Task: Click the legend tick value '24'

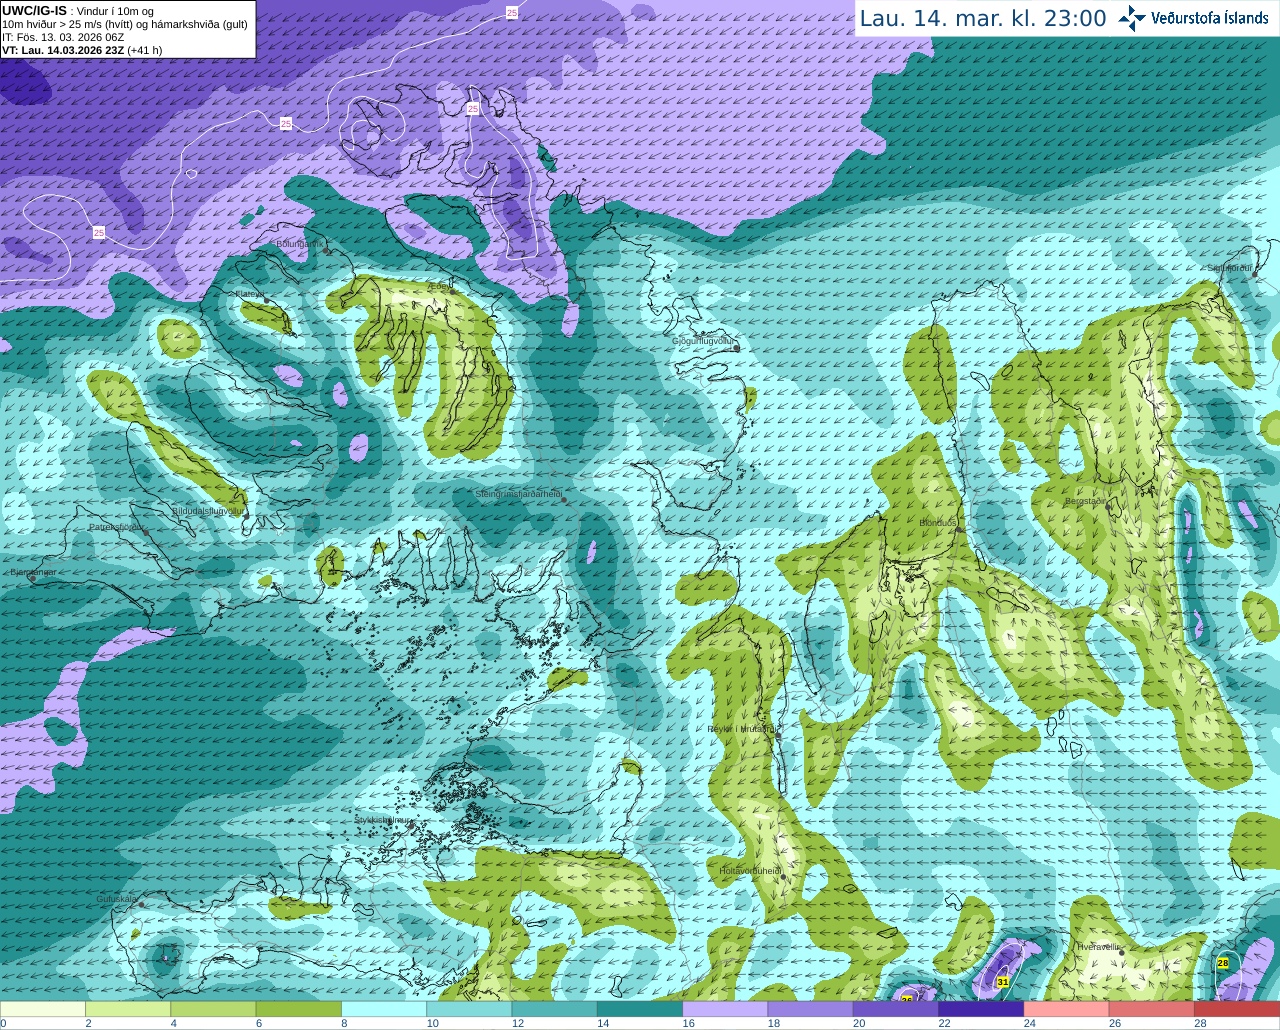Action: coord(1029,1024)
